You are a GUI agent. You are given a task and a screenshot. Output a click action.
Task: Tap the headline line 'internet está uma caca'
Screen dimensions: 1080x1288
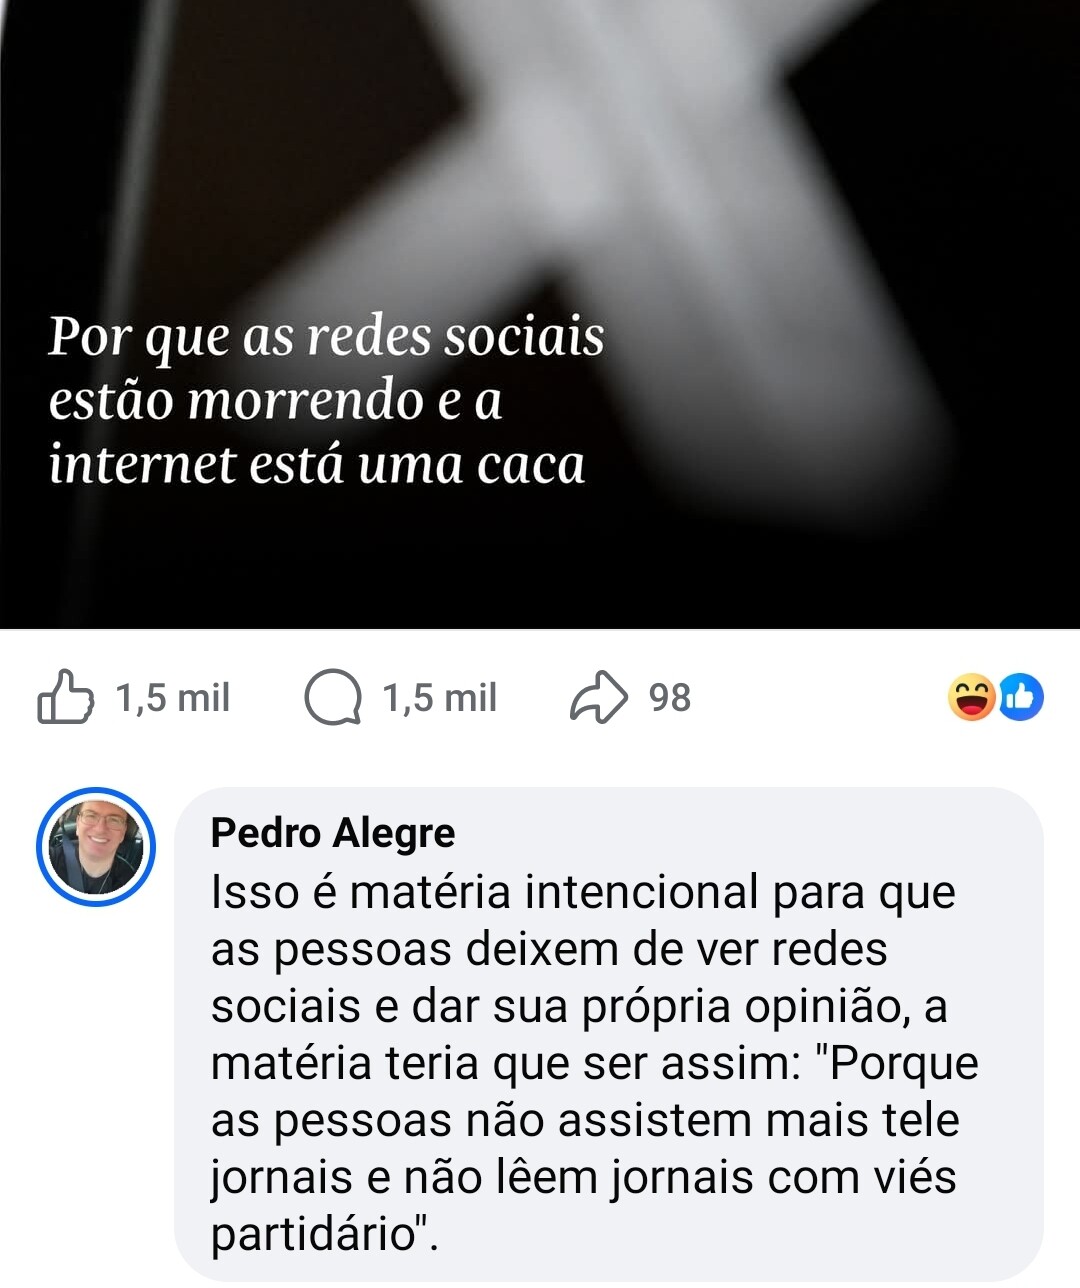point(316,464)
